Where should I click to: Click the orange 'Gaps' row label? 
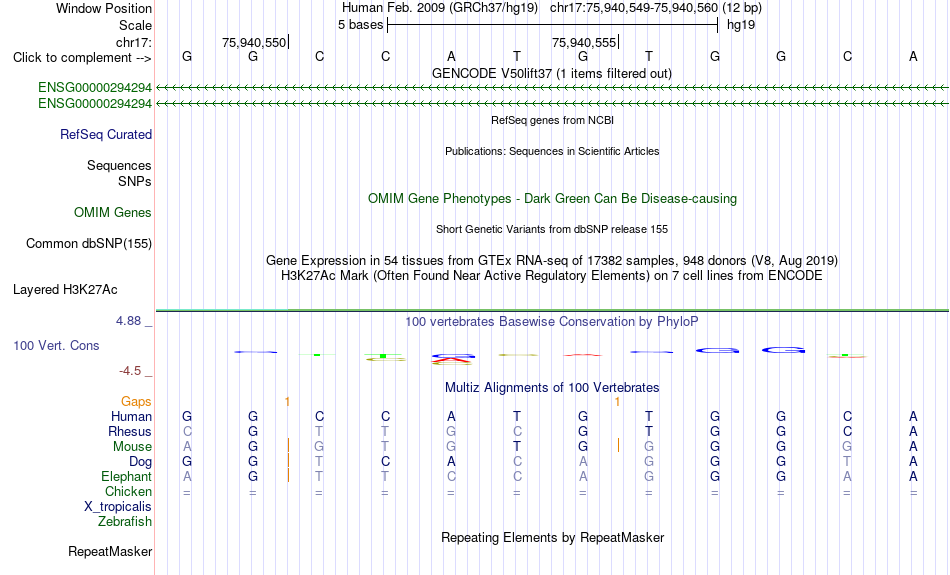tap(136, 402)
